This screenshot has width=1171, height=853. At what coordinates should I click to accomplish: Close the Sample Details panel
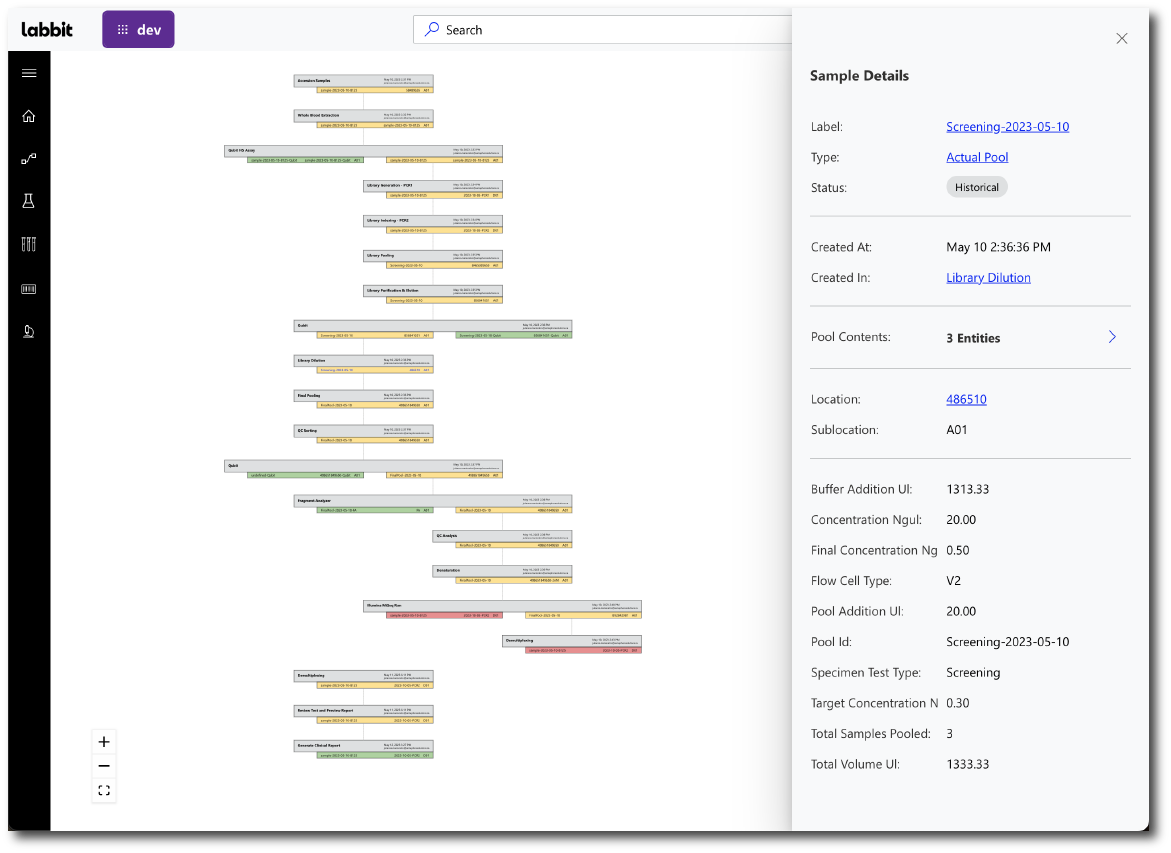[x=1121, y=39]
